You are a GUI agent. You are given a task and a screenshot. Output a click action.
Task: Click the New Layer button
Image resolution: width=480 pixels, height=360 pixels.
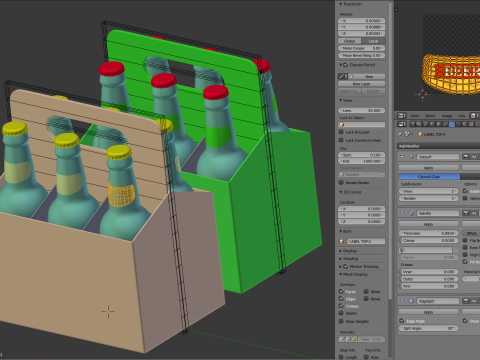pos(362,84)
